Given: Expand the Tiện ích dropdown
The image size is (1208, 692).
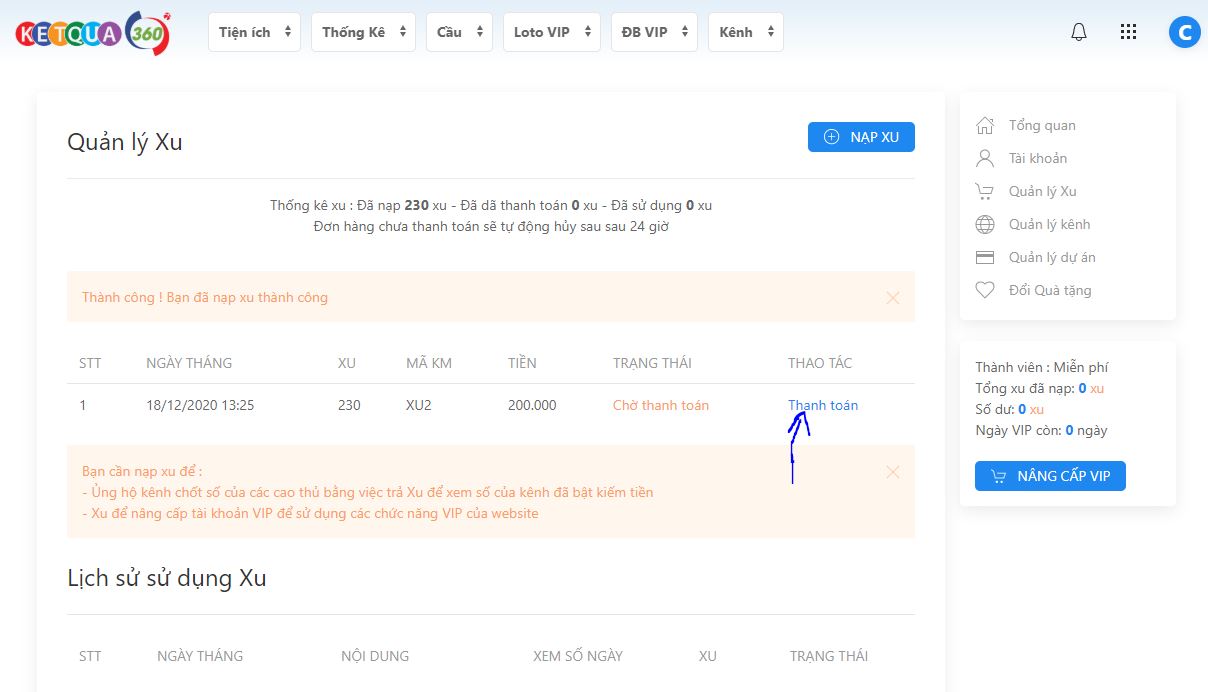Looking at the screenshot, I should pos(254,32).
